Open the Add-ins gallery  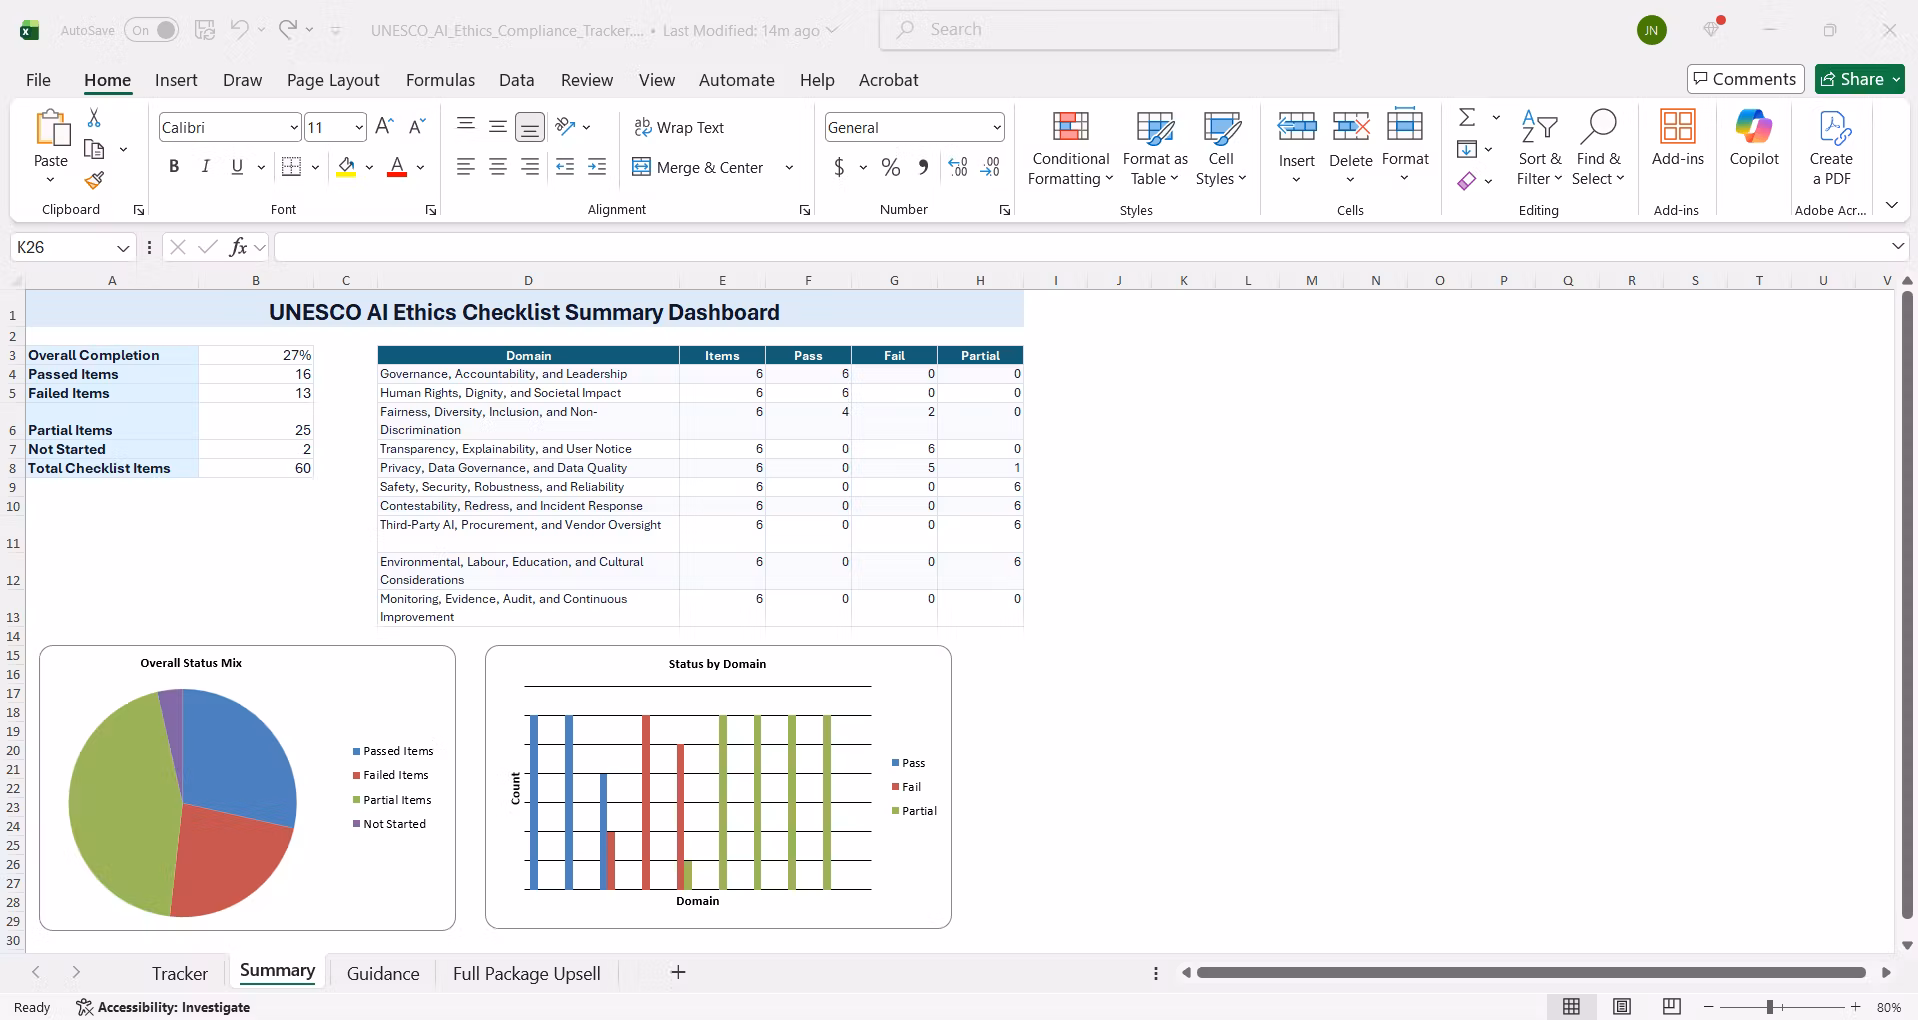tap(1678, 139)
